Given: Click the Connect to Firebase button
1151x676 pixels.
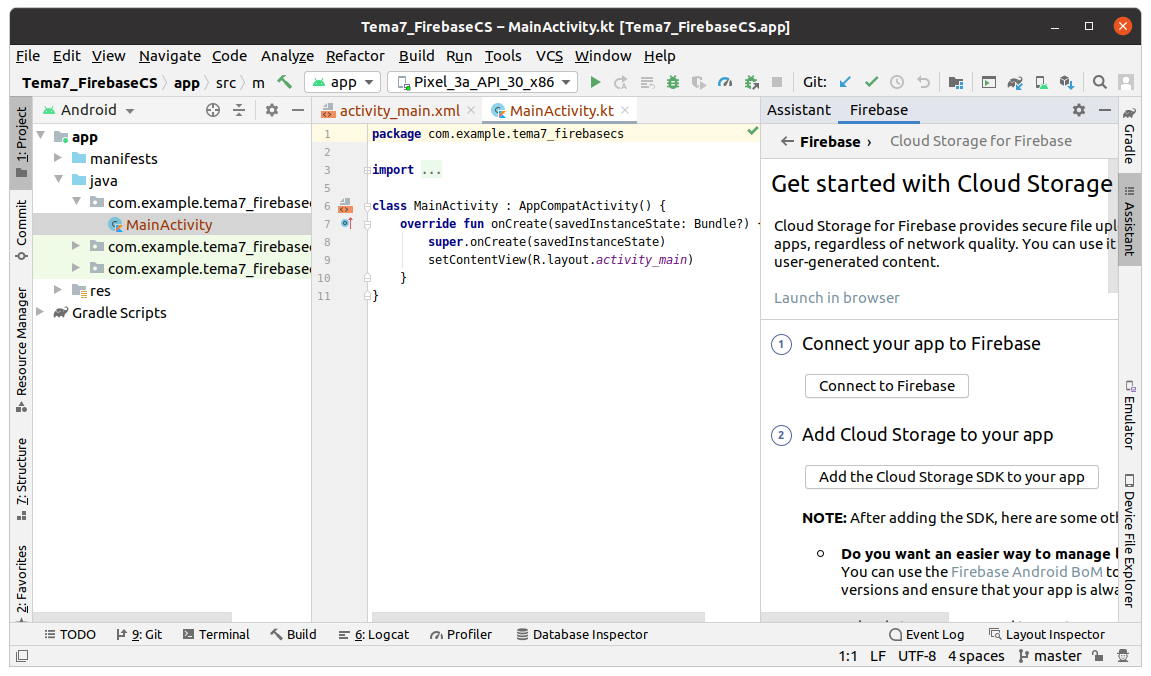Looking at the screenshot, I should click(886, 386).
